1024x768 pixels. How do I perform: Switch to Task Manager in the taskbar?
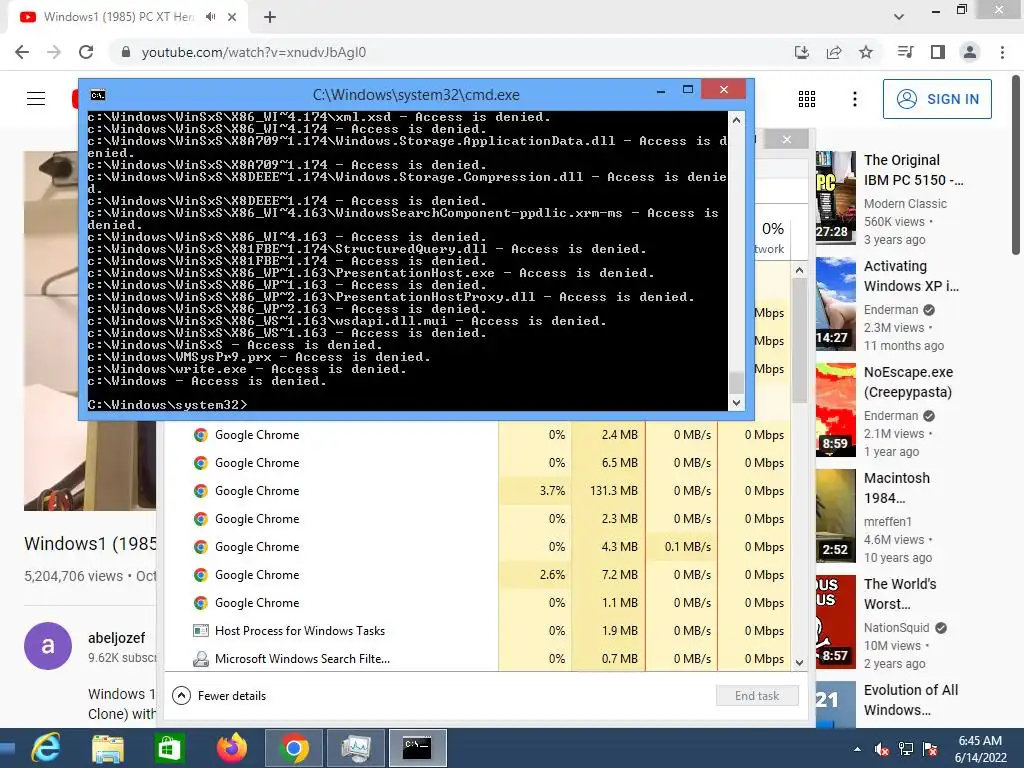(x=356, y=748)
